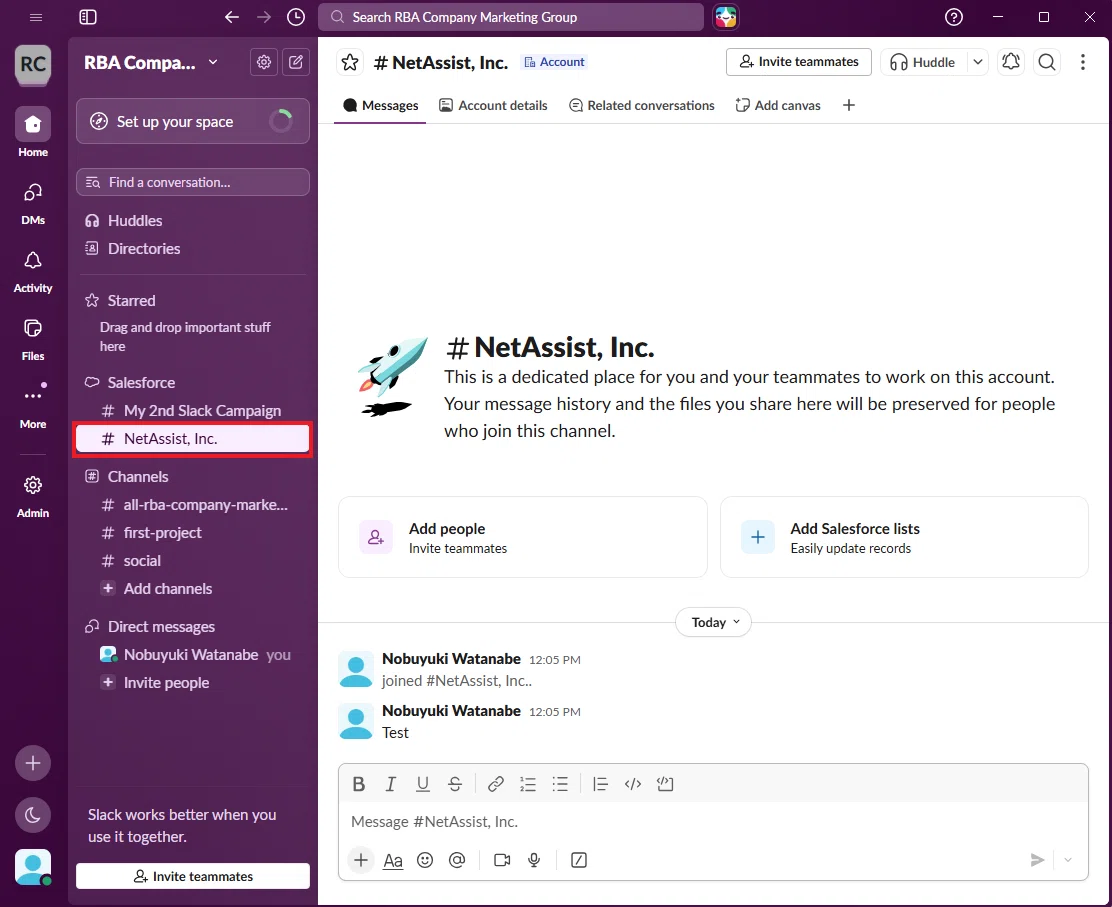Record a video clip

[502, 860]
